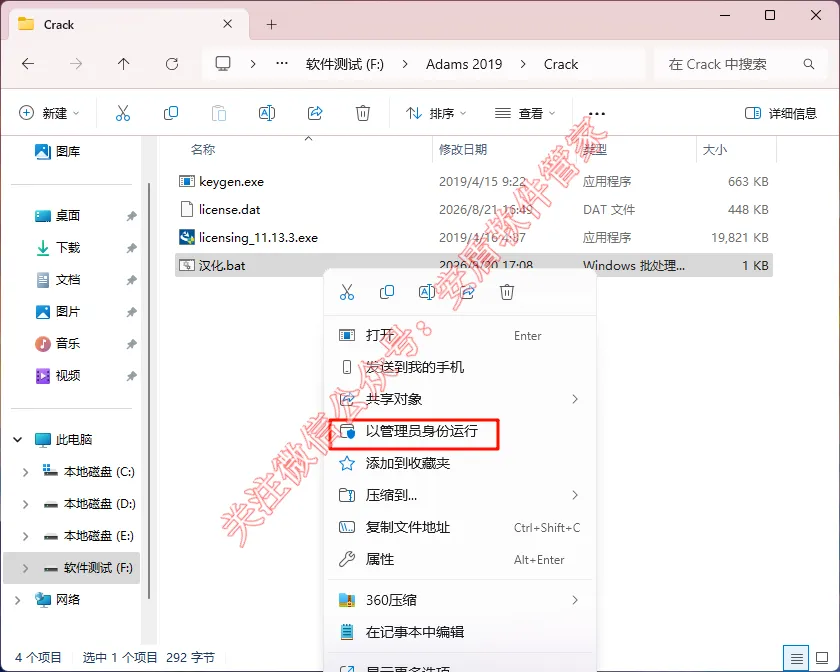Toggle the 详细信息 details pane
Image resolution: width=840 pixels, height=672 pixels.
pos(781,113)
